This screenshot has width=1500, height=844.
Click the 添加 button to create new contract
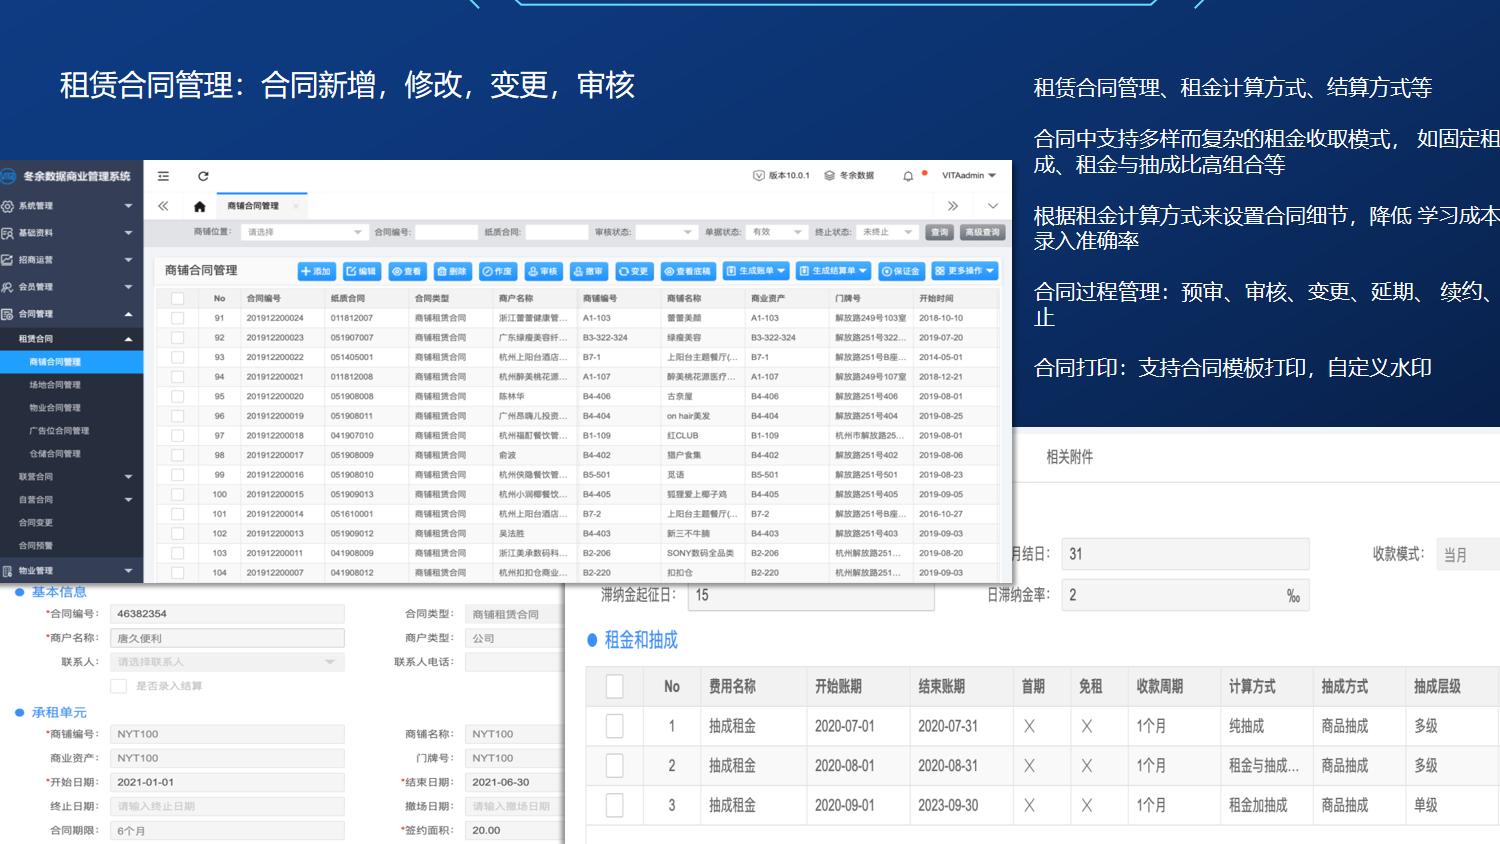(317, 270)
